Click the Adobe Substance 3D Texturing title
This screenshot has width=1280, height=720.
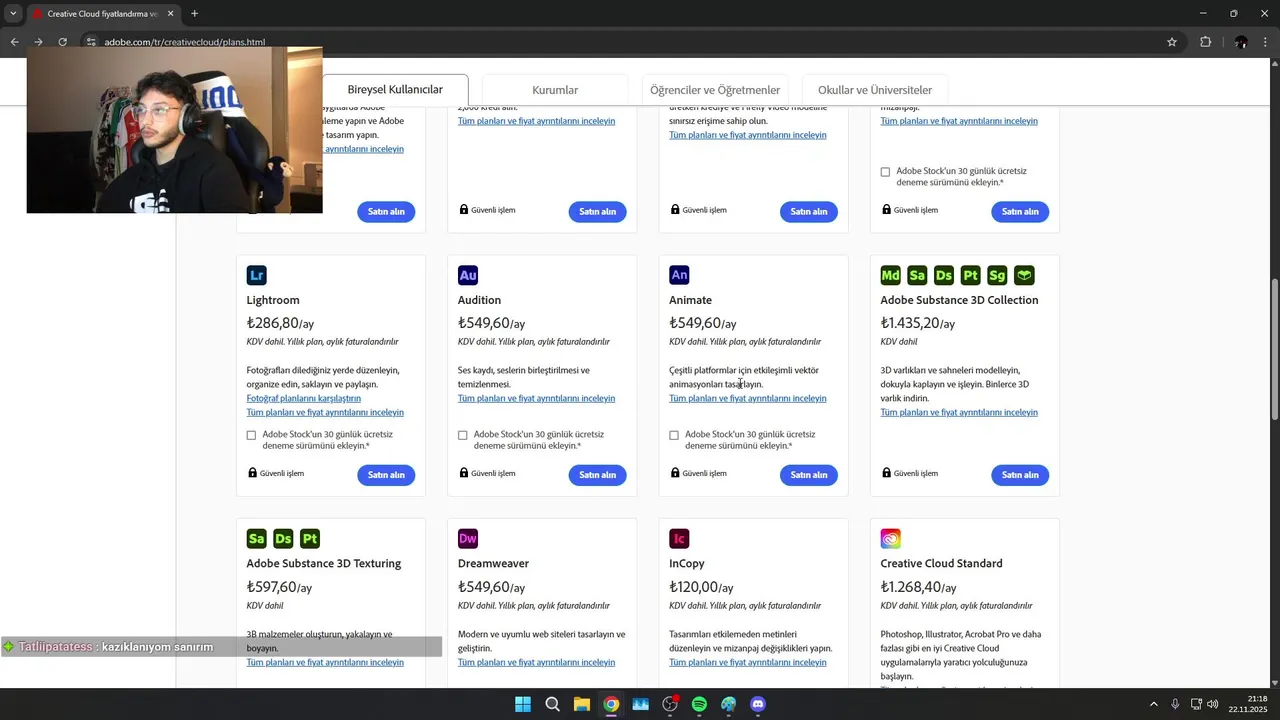324,563
